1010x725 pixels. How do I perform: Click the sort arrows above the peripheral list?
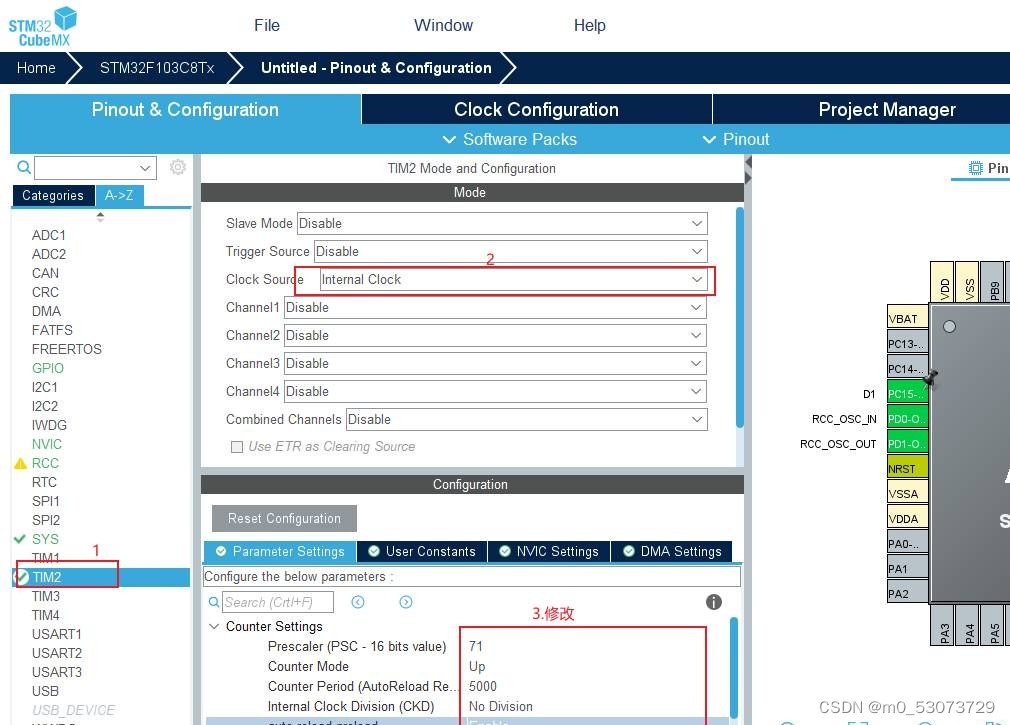pyautogui.click(x=100, y=218)
